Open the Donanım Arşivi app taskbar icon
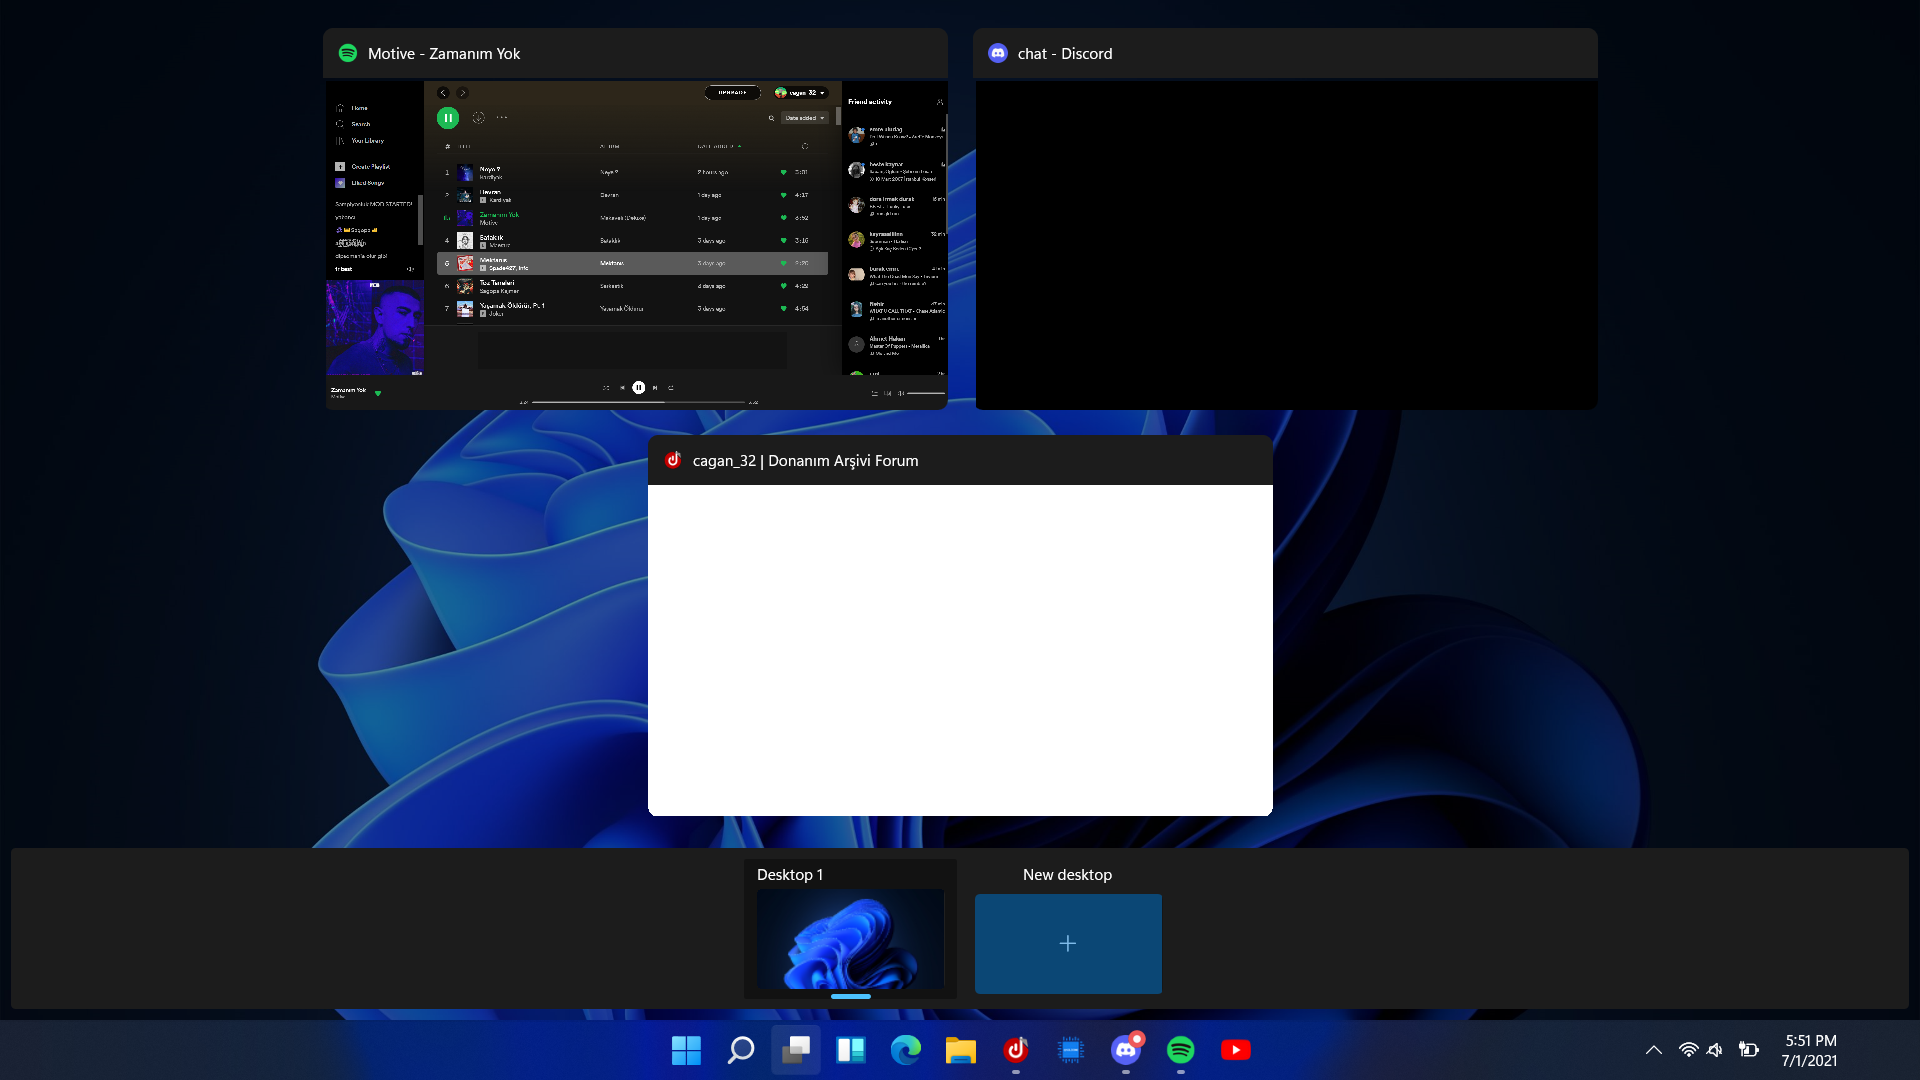 [1016, 1050]
